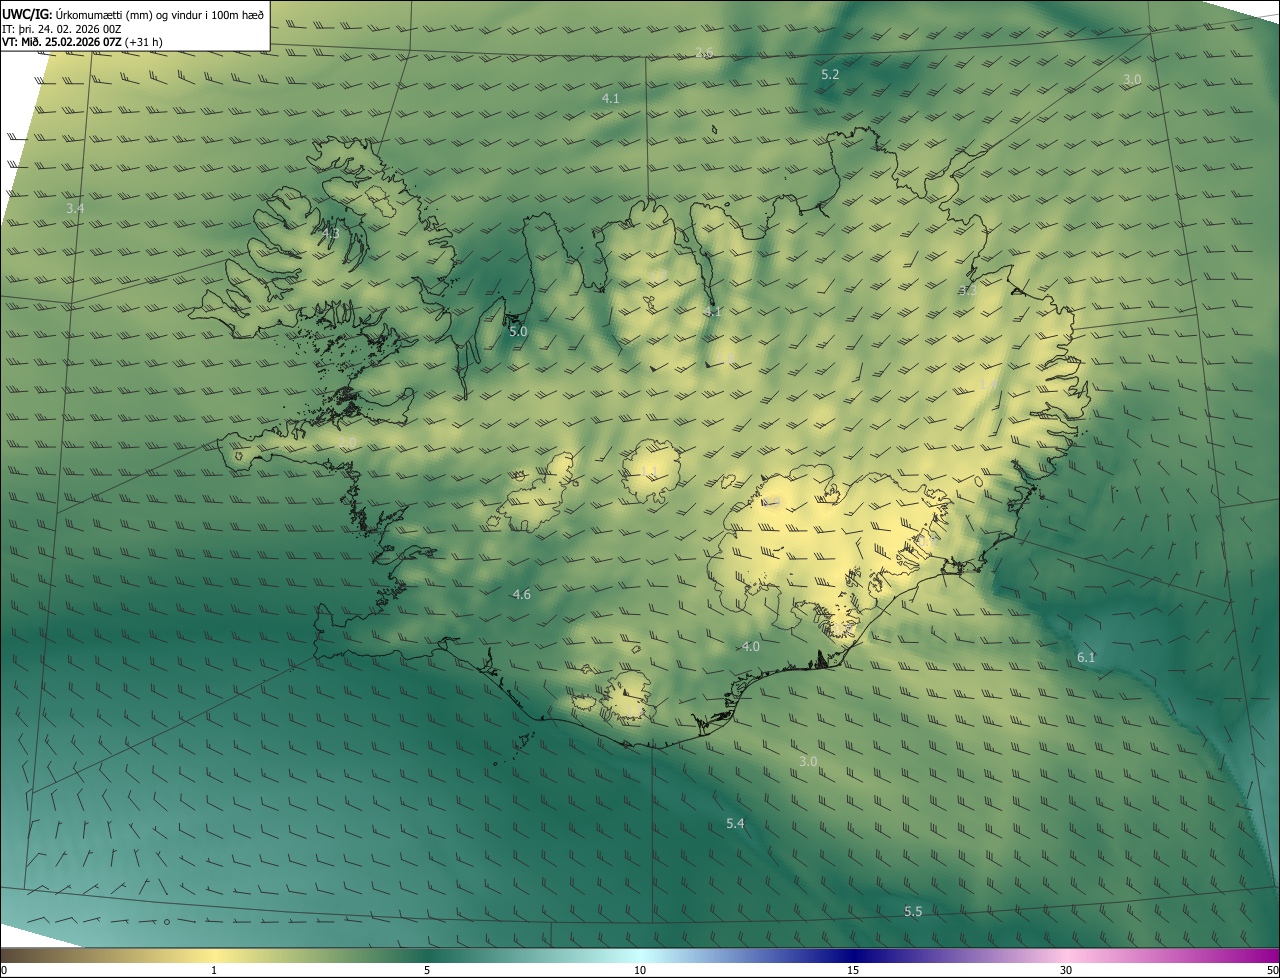The image size is (1280, 978).
Task: Click the 4.3 value label on the map
Action: coord(330,233)
